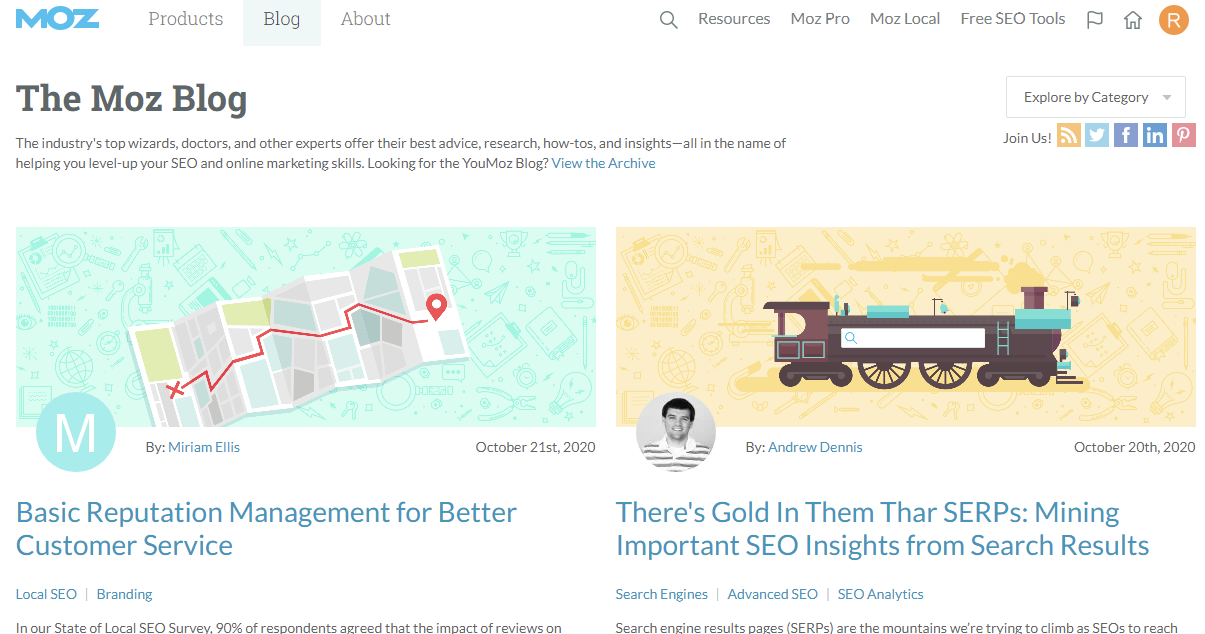Open the article about mining SEO insights
1205x634 pixels.
click(881, 528)
